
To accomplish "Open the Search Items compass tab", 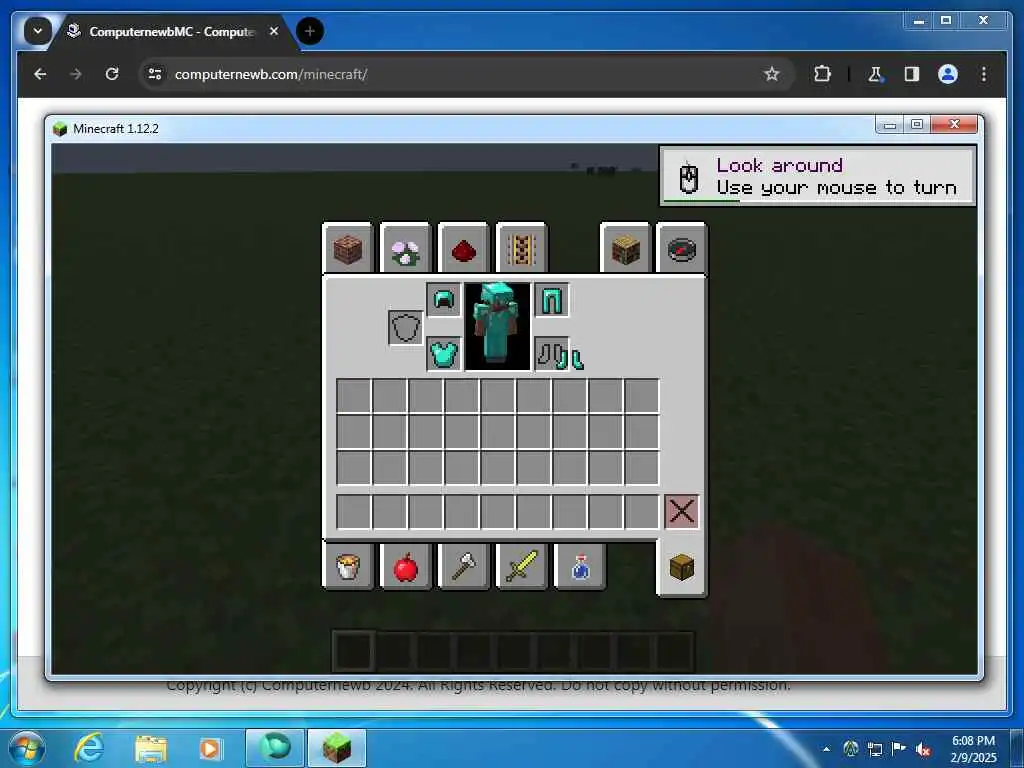I will tap(682, 249).
